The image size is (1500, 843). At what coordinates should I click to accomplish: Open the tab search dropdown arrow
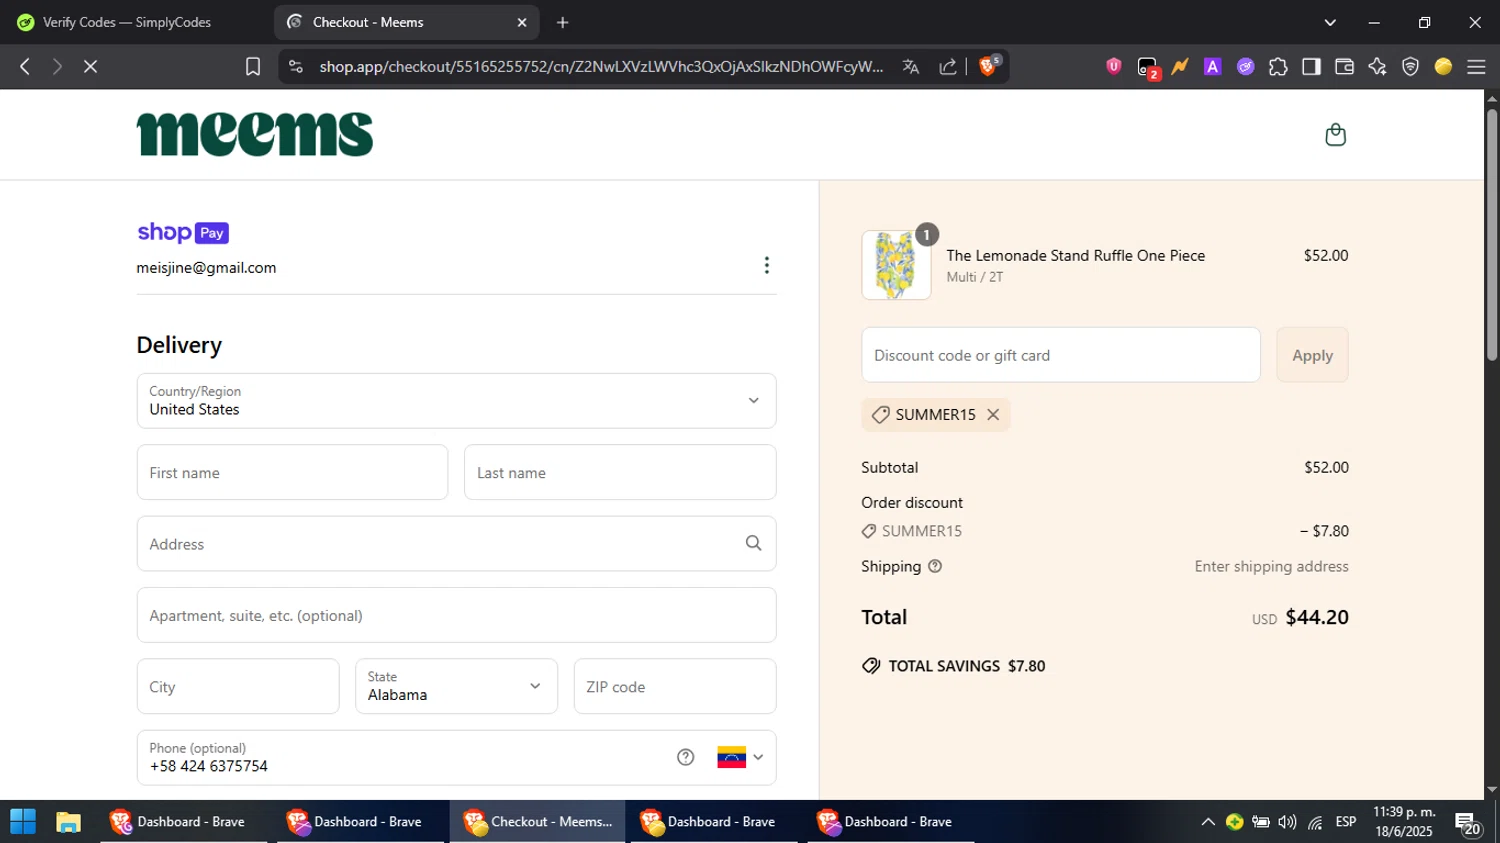(1330, 22)
